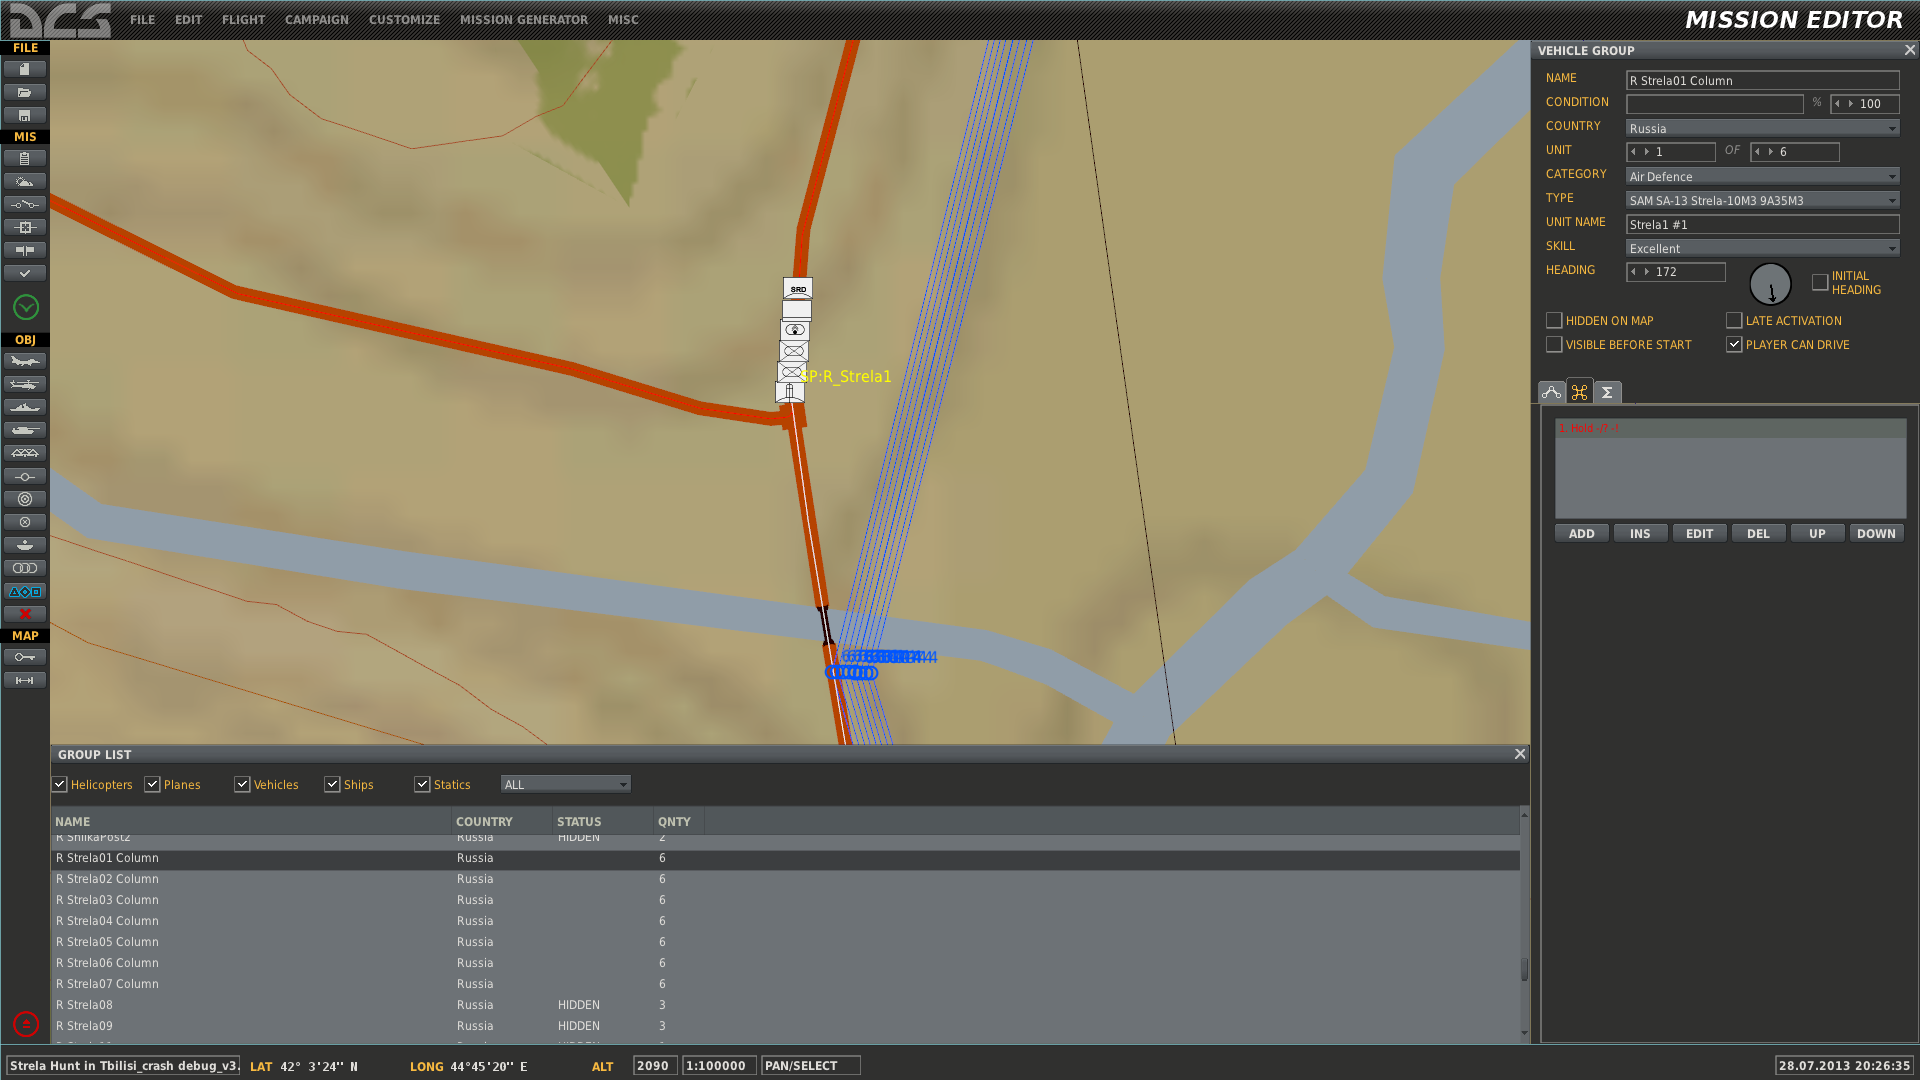Open the CAMPAIGN menu
The width and height of the screenshot is (1920, 1080).
tap(316, 20)
